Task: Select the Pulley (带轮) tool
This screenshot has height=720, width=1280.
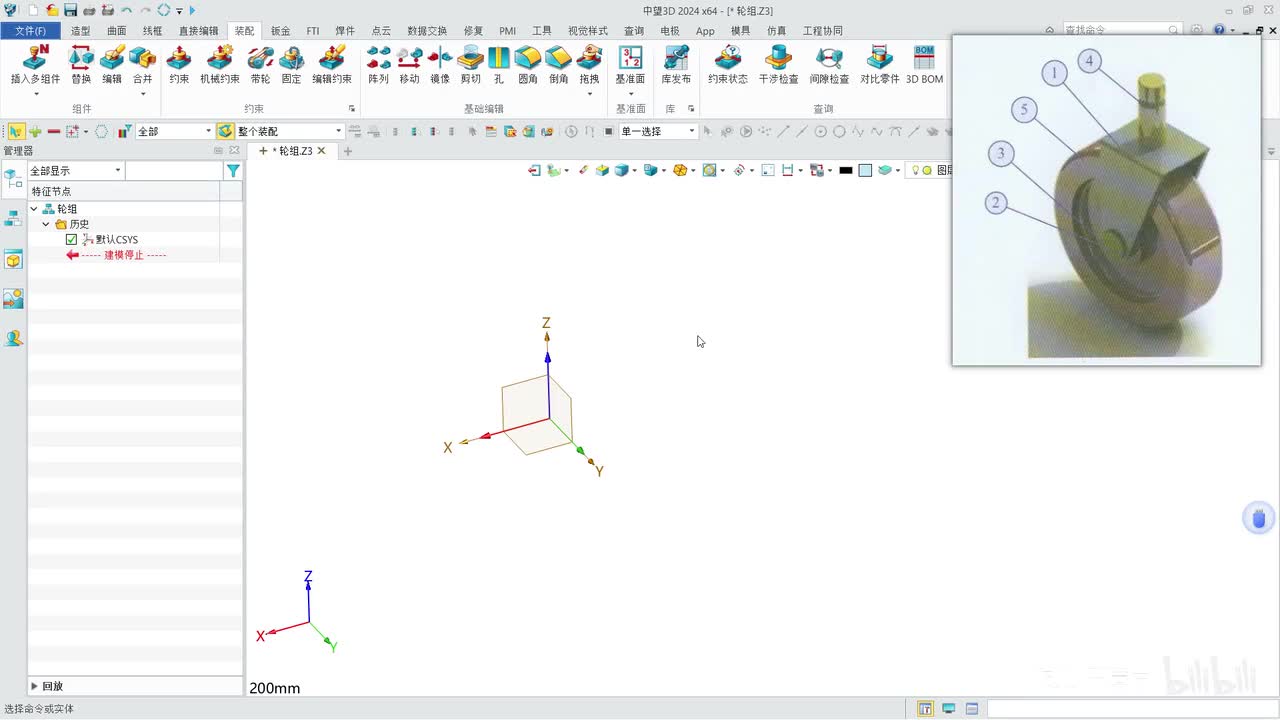Action: pyautogui.click(x=260, y=64)
